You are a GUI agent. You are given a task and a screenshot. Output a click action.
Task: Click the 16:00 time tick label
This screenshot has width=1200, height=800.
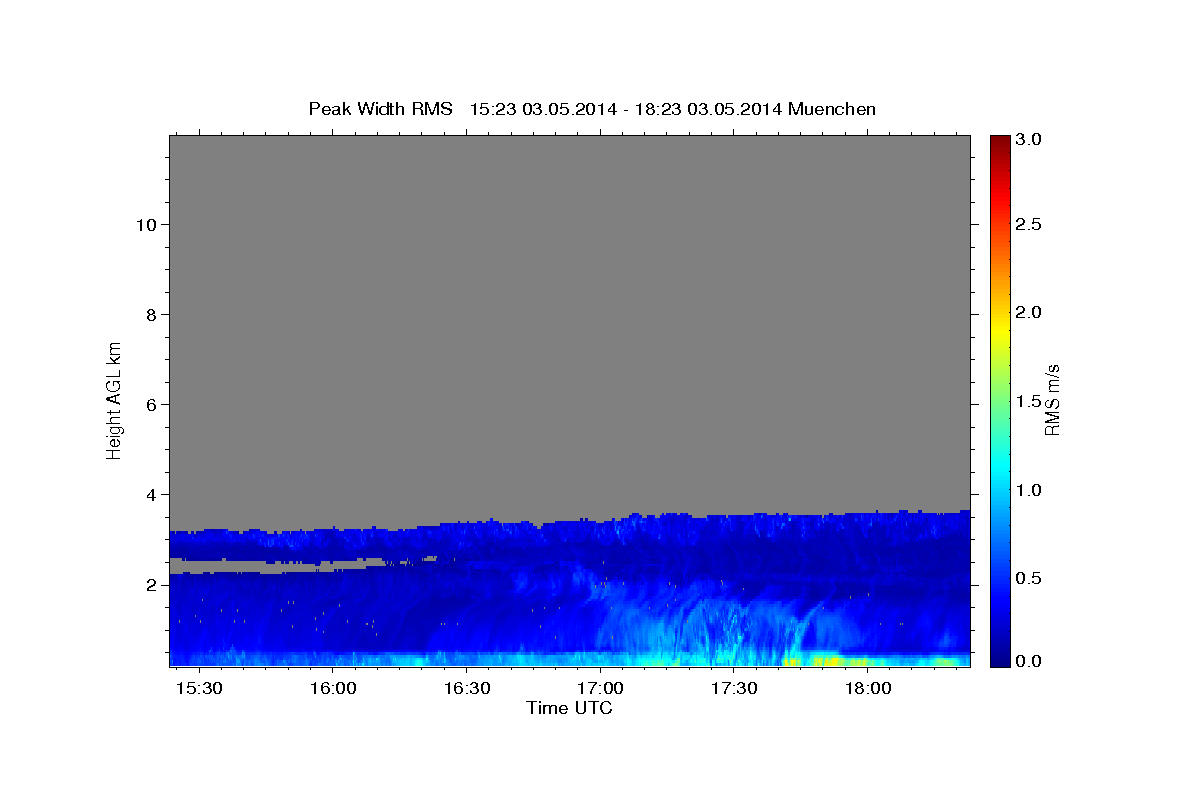click(x=333, y=689)
